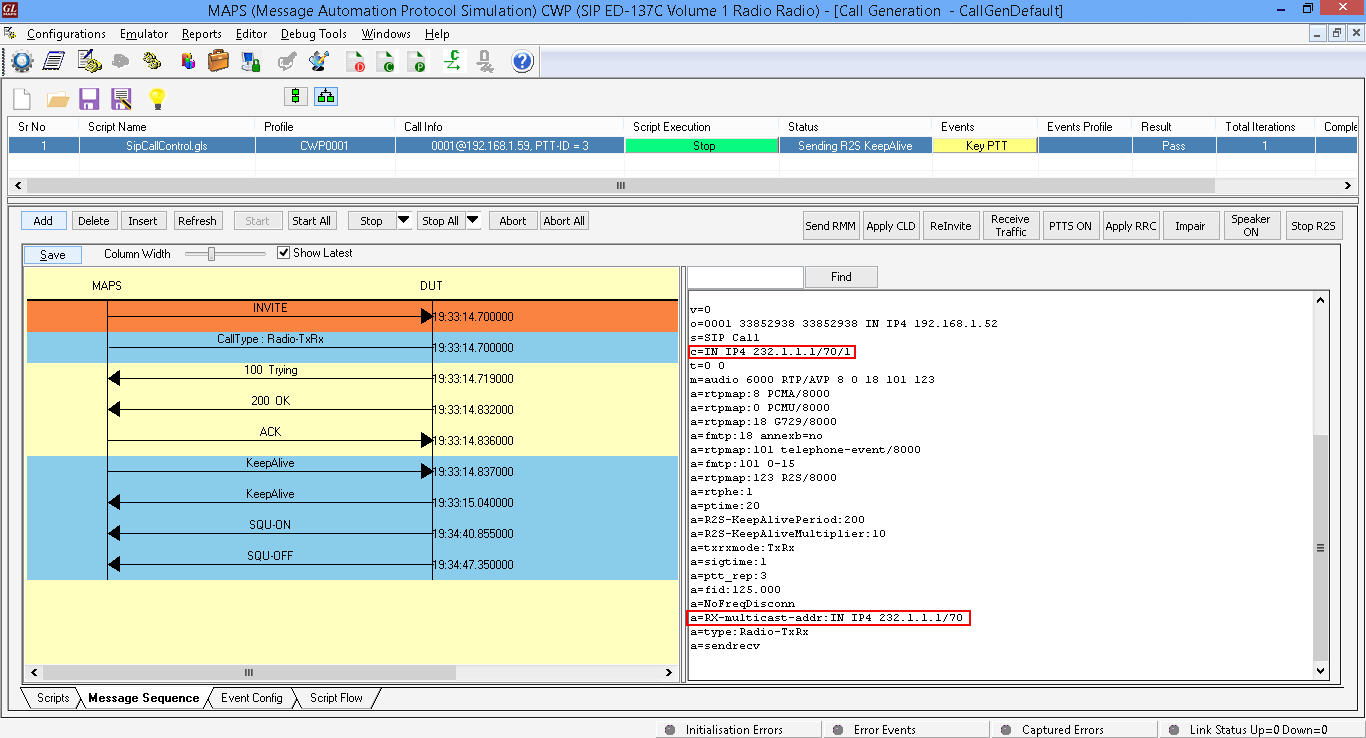Click the floppy disk with pencil icon
The image size is (1366, 738).
(122, 99)
